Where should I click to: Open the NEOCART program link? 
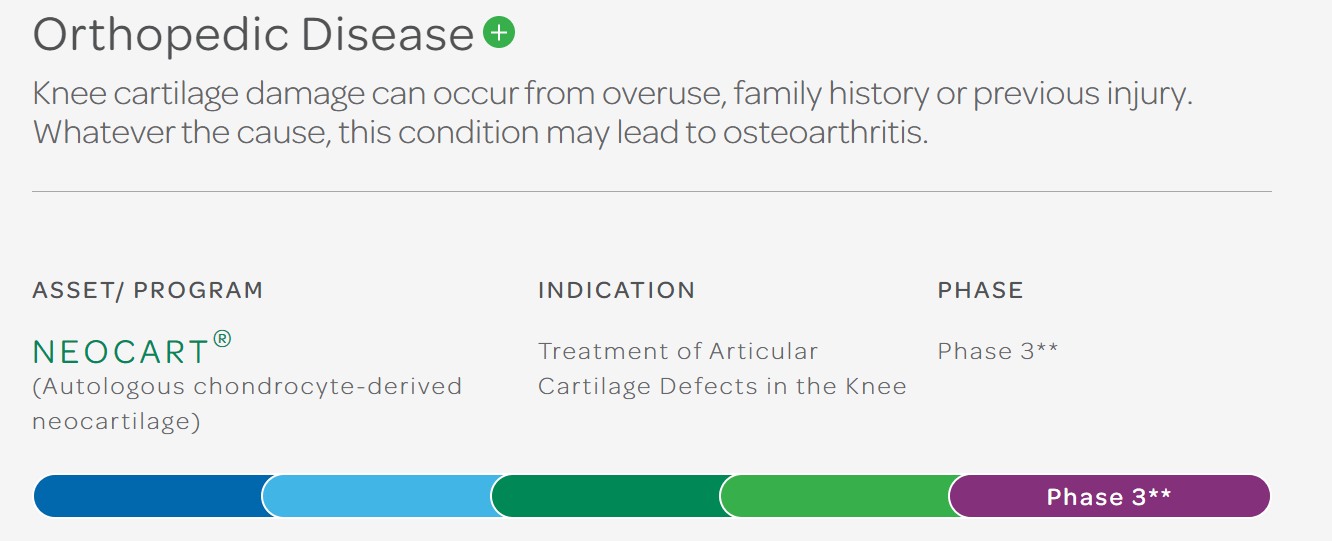click(122, 351)
